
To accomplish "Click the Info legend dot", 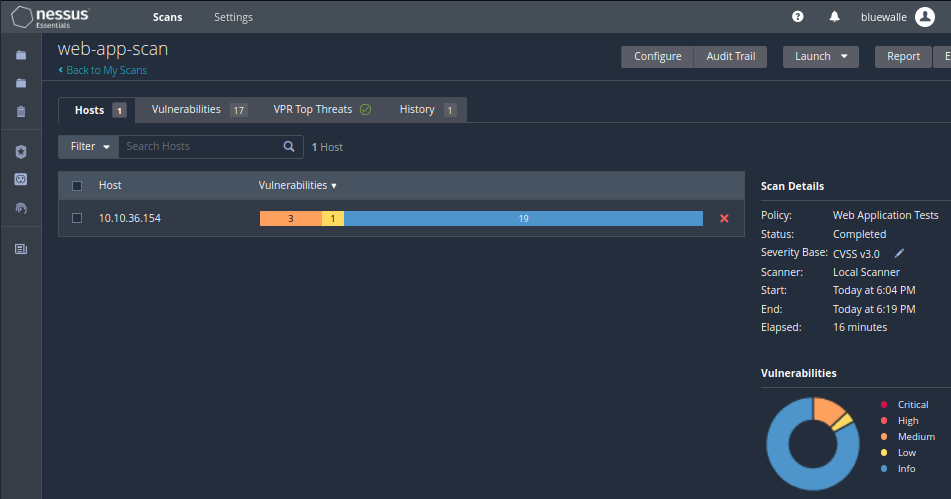I will click(884, 469).
